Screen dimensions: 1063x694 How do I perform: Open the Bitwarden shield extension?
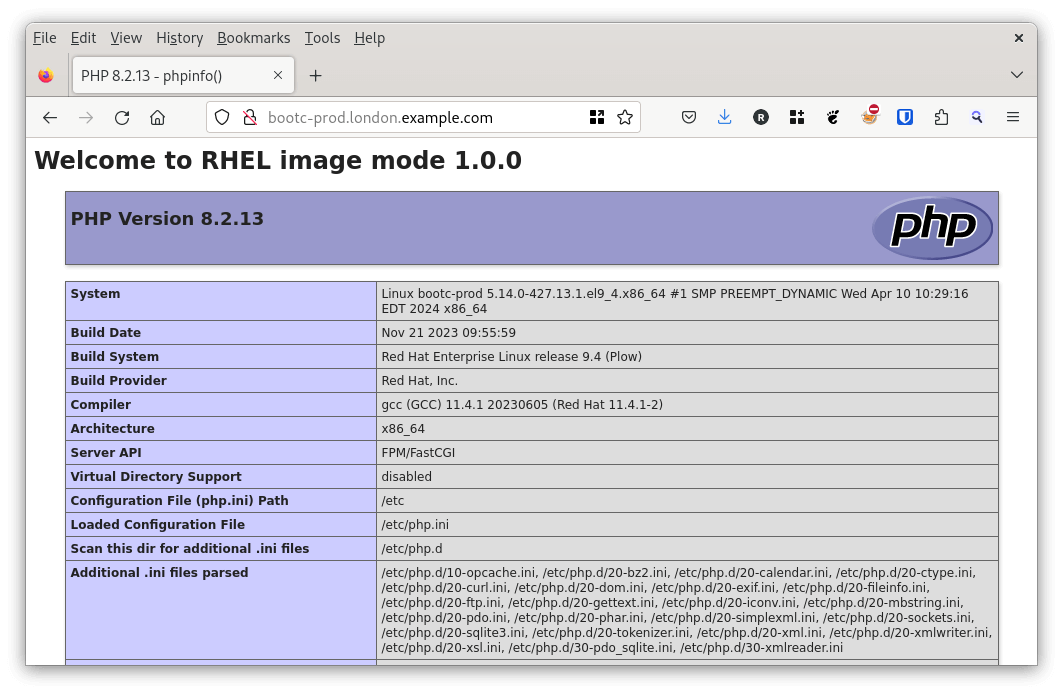pos(904,117)
